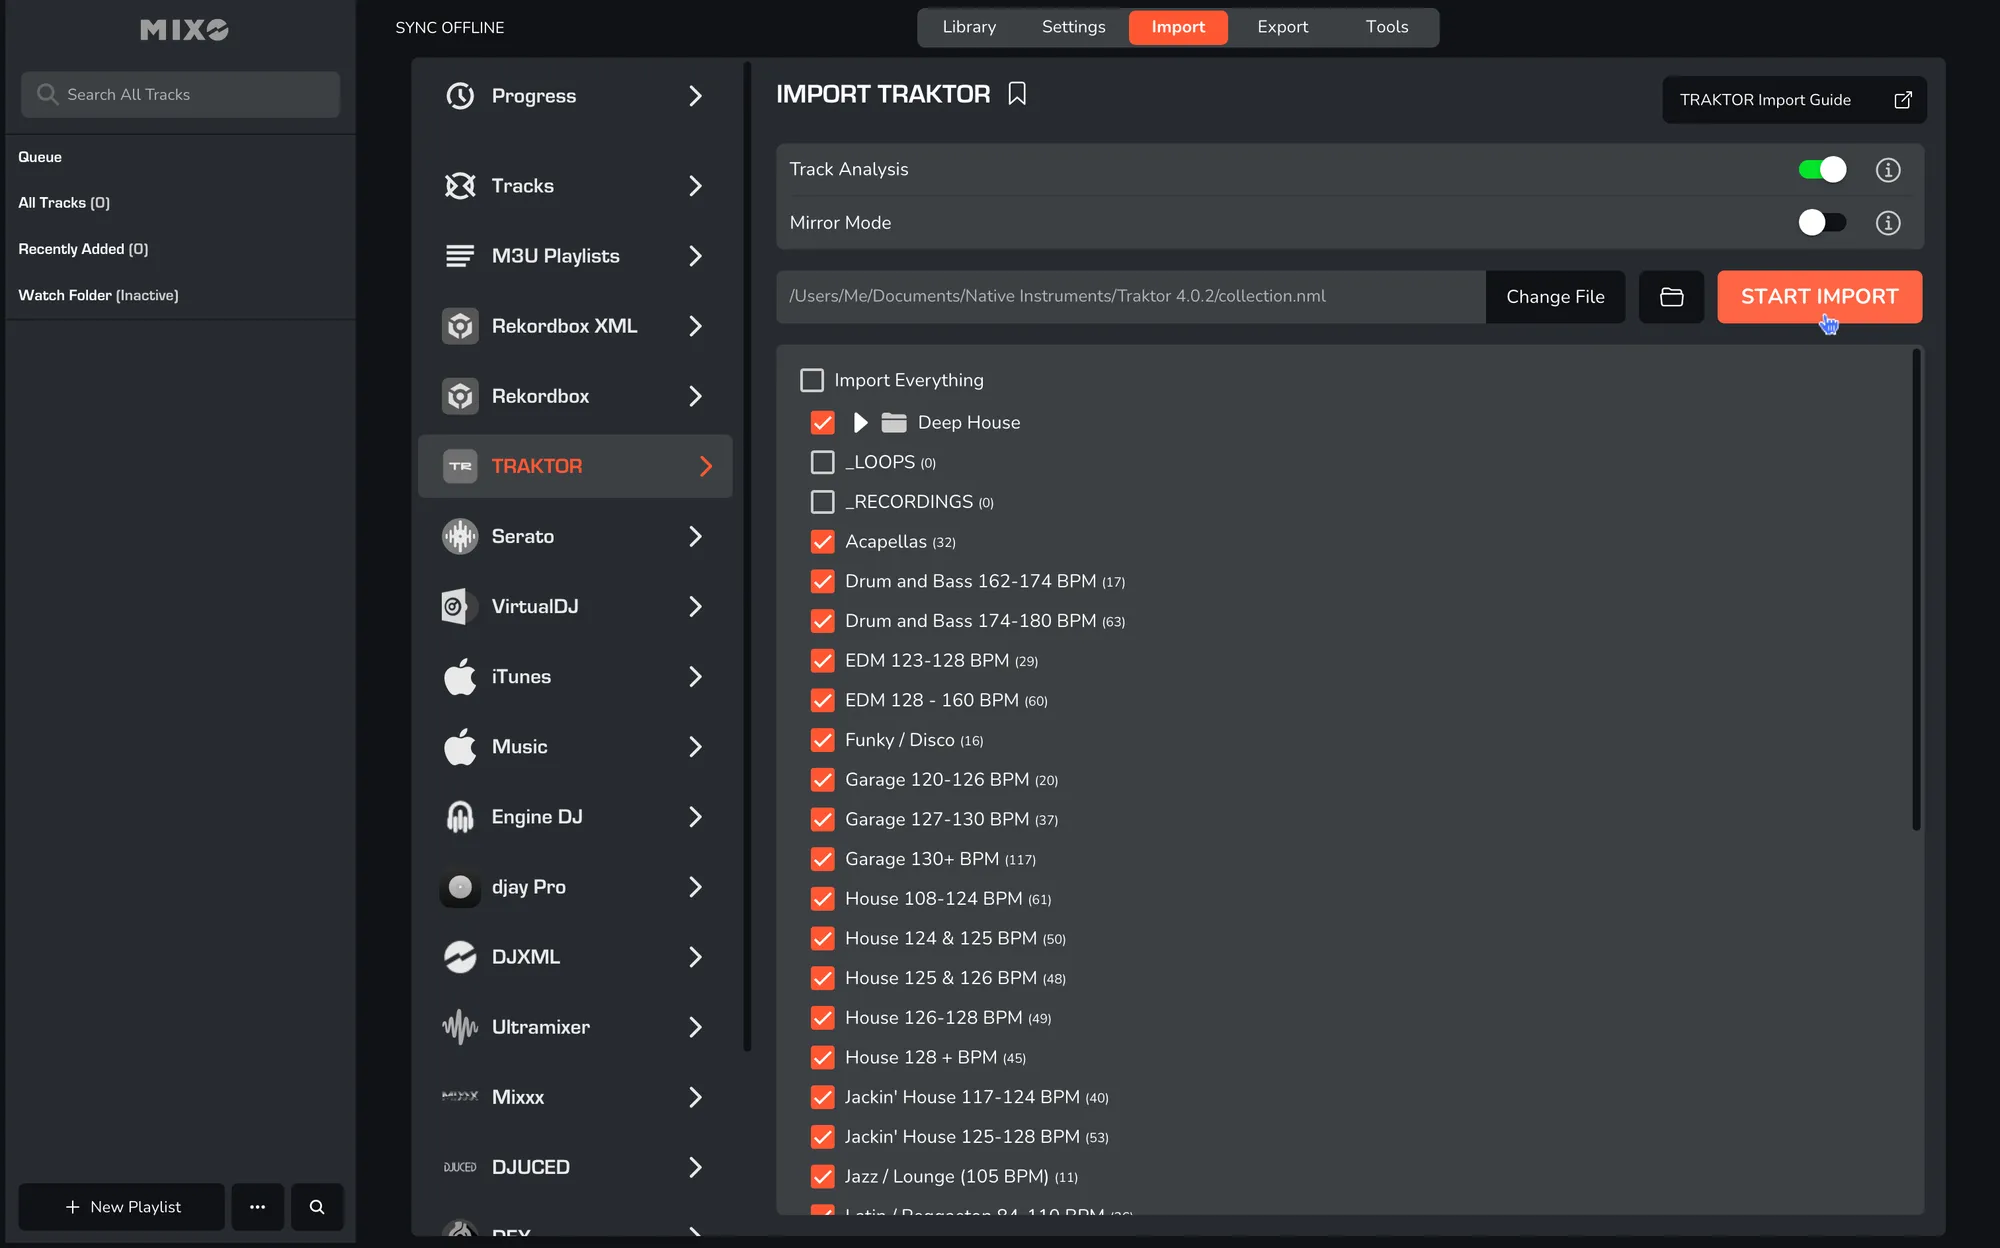Check the Import Everything checkbox

812,380
